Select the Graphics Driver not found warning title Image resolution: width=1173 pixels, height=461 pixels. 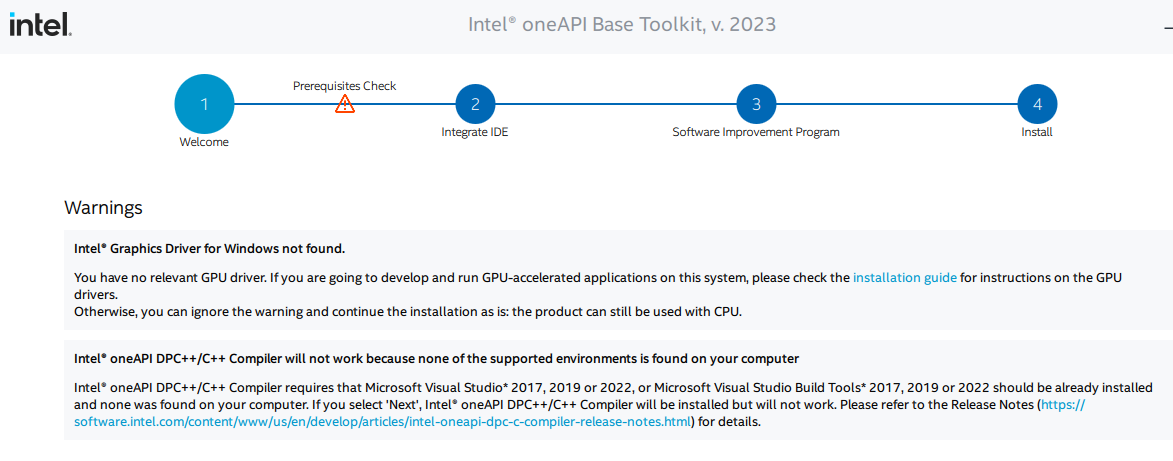(209, 248)
